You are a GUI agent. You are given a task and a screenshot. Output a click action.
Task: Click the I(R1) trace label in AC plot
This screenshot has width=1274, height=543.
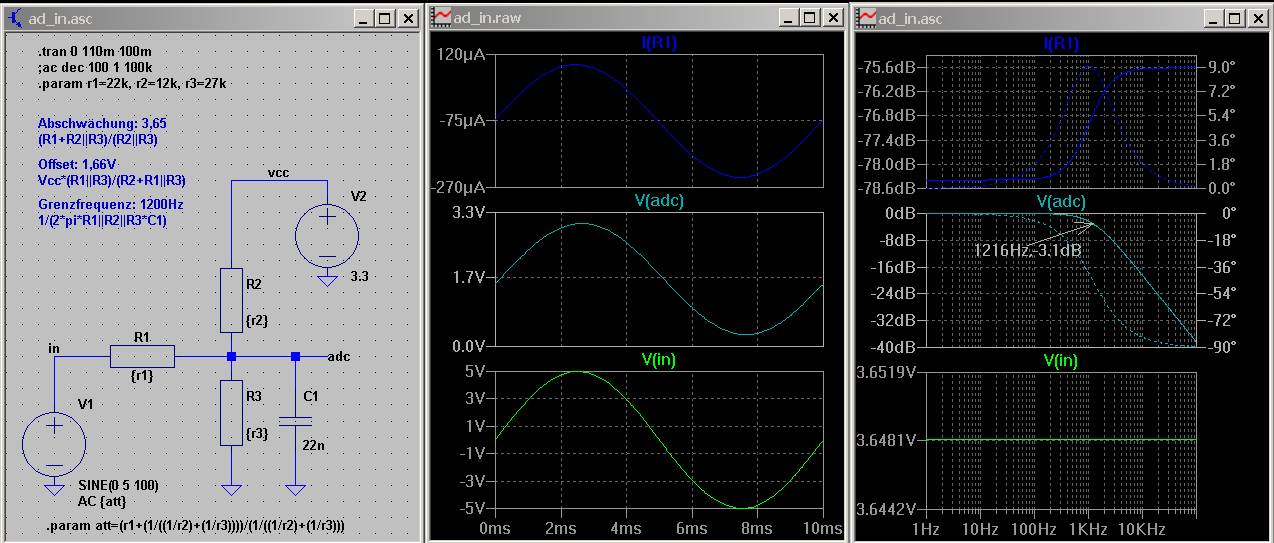pos(1060,43)
